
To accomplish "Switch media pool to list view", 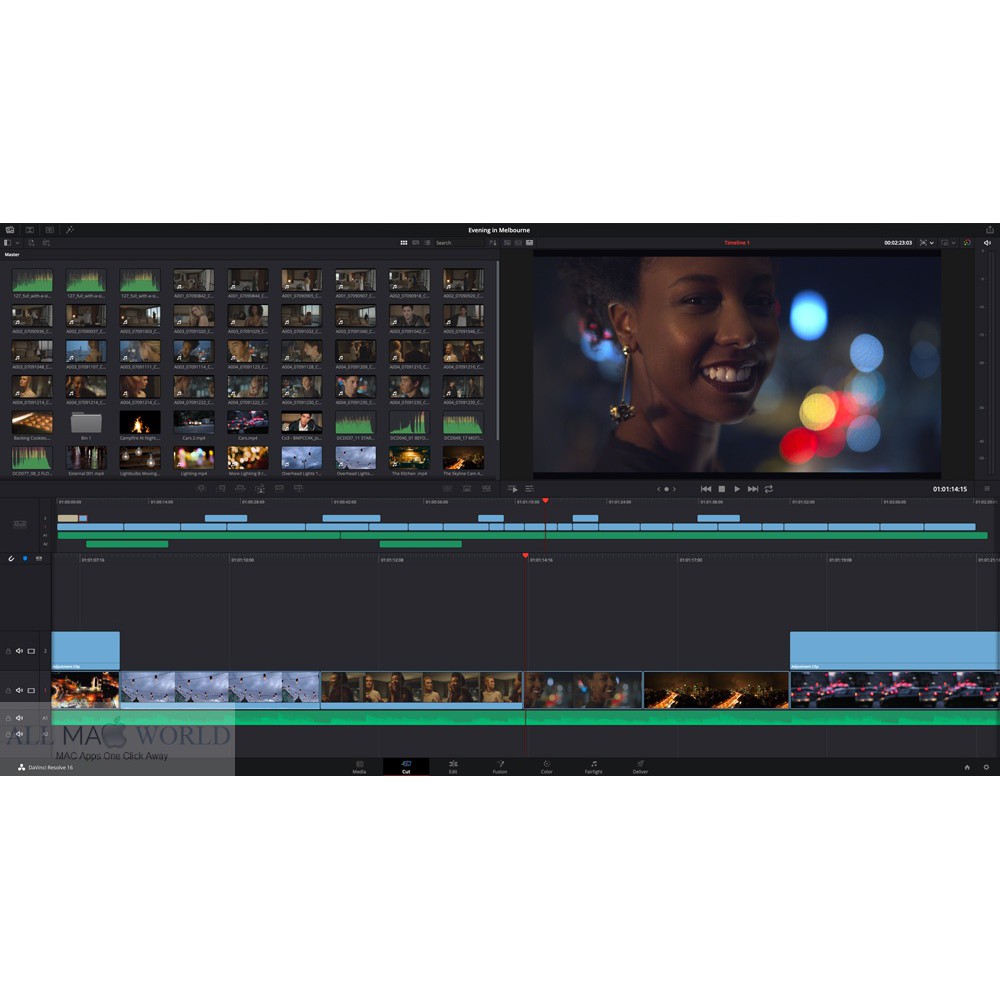I will 427,243.
